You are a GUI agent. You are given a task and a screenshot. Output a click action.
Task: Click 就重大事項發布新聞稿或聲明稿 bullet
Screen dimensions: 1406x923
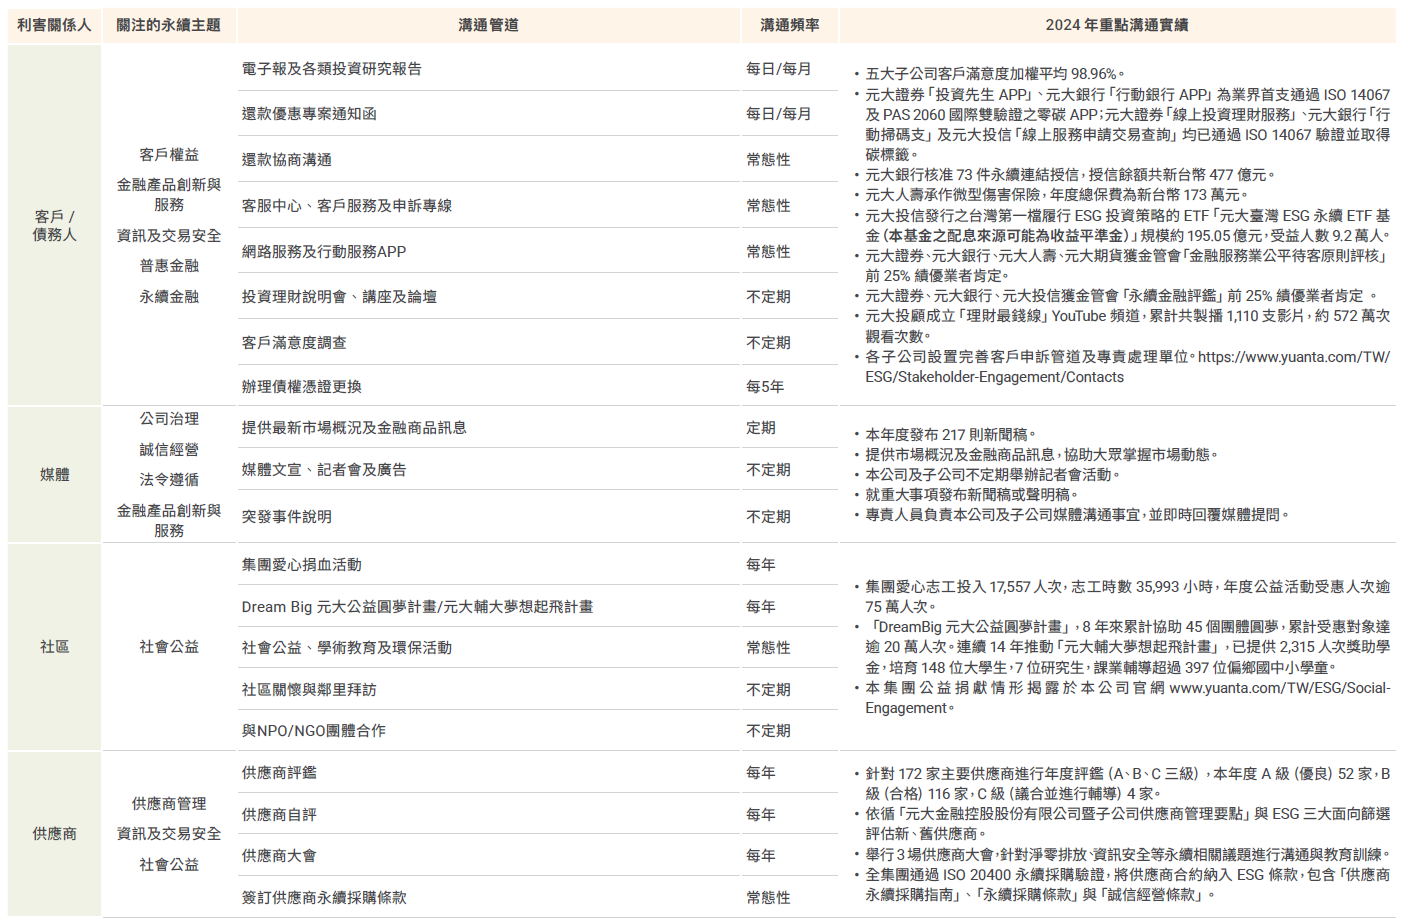tap(972, 495)
